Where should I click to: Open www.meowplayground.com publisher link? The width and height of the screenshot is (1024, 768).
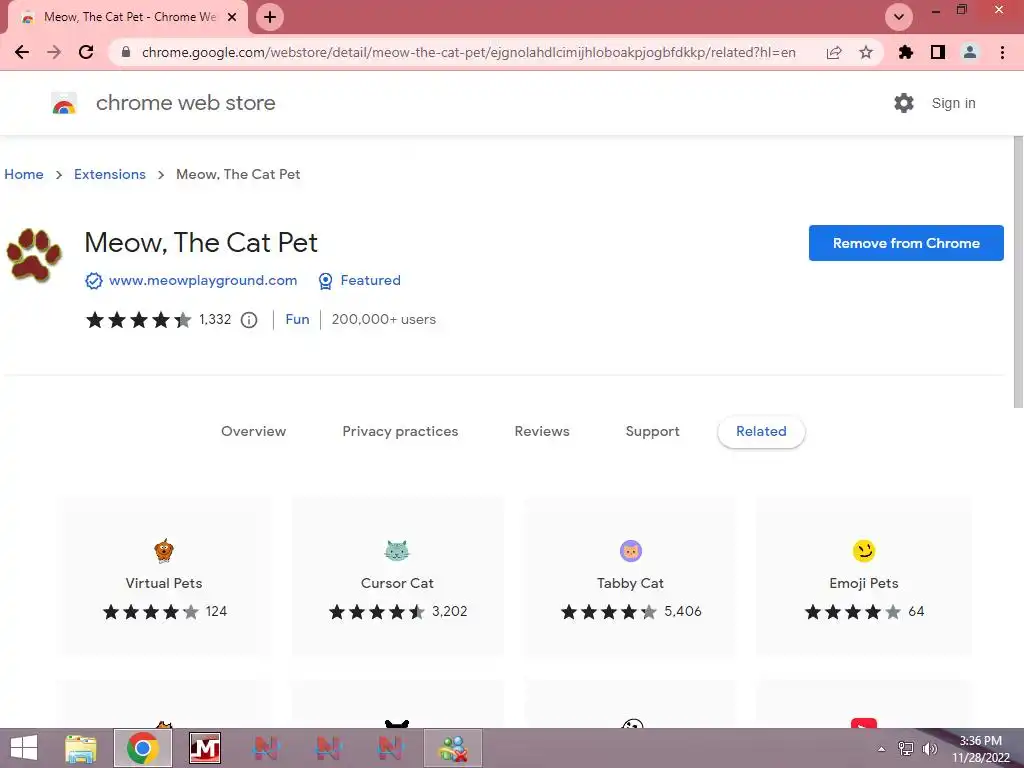(x=202, y=280)
